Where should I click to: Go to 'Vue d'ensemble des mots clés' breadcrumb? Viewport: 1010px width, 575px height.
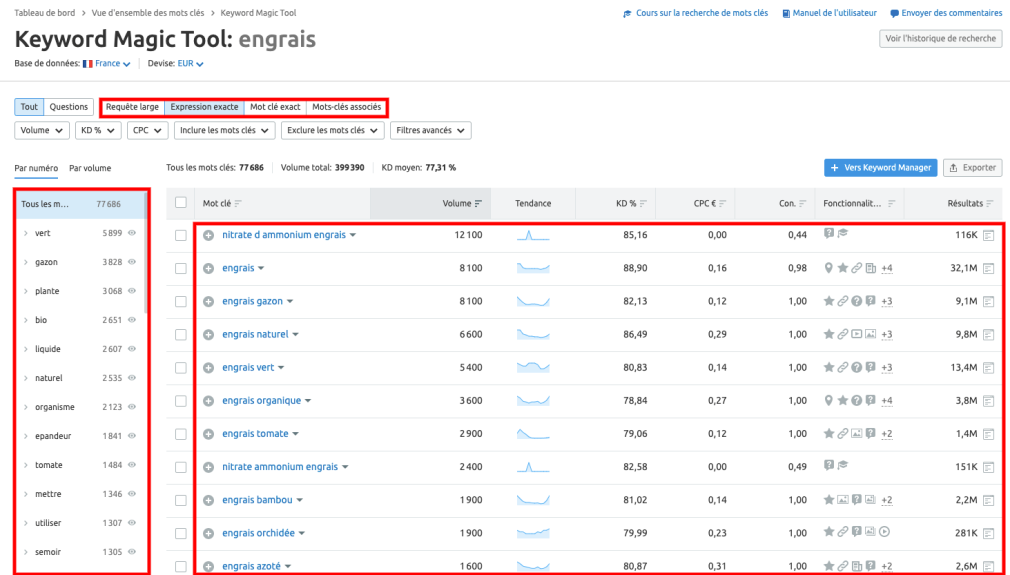click(148, 13)
